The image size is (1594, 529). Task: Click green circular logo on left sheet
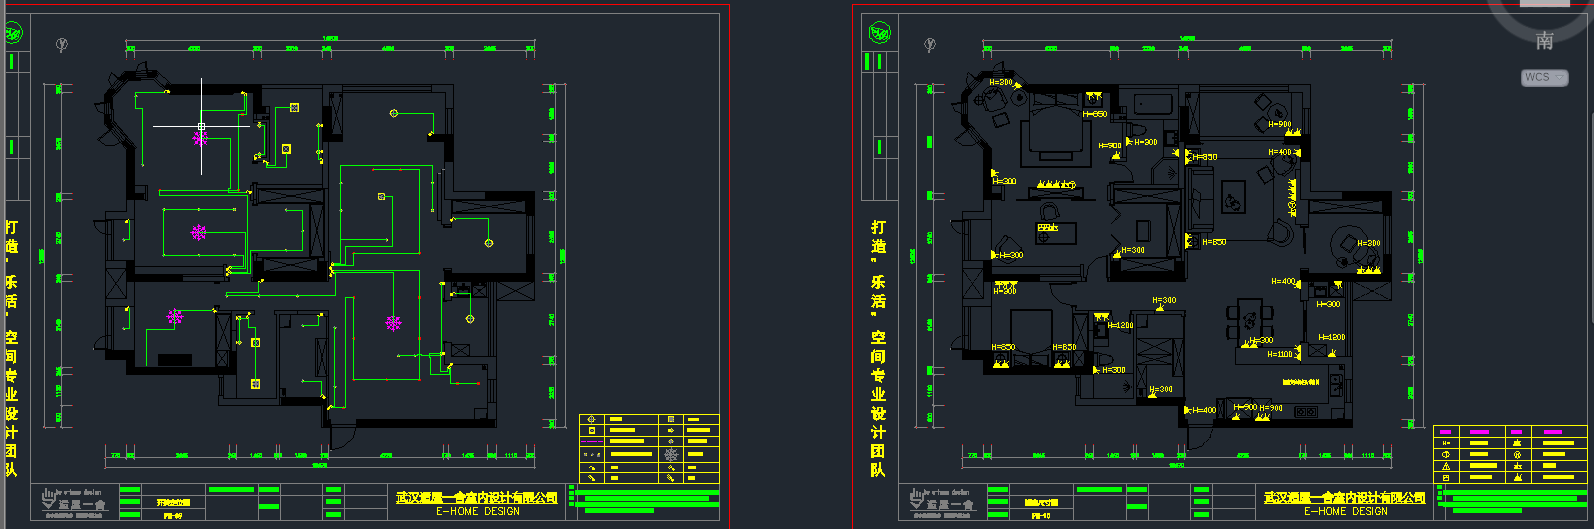13,34
